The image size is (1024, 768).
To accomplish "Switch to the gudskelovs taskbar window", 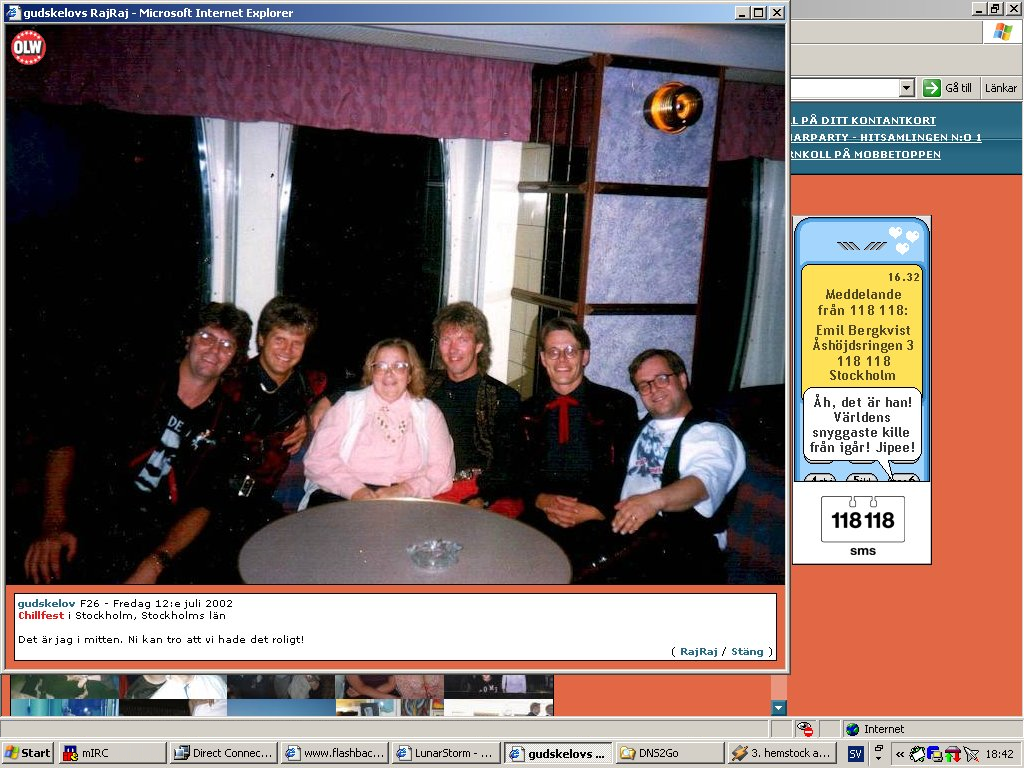I will click(559, 753).
